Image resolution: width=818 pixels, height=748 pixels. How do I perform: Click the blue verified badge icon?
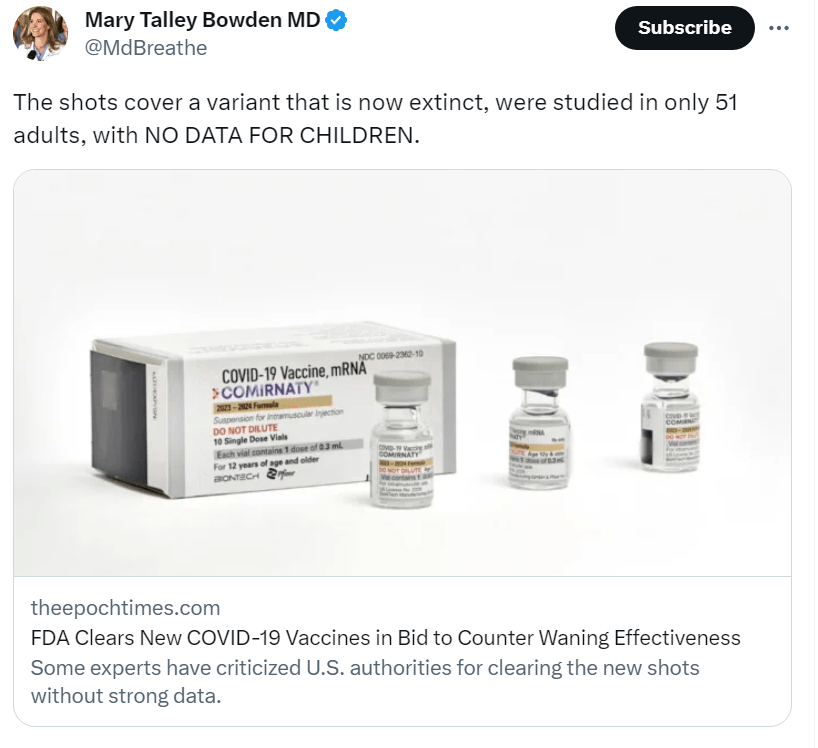(338, 20)
